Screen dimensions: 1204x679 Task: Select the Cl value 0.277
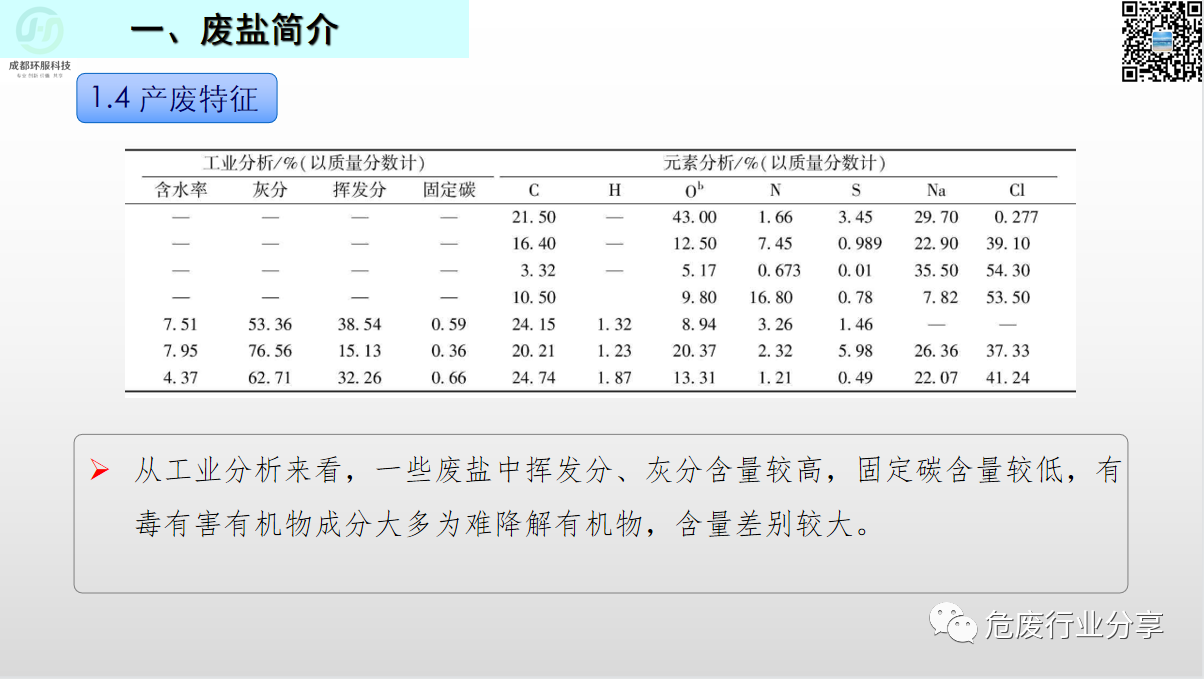(1016, 217)
